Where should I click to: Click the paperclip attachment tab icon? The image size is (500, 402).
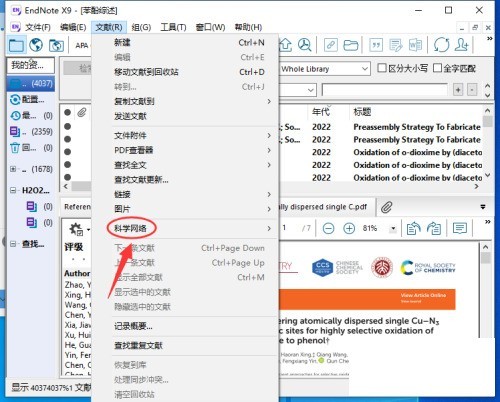[387, 207]
